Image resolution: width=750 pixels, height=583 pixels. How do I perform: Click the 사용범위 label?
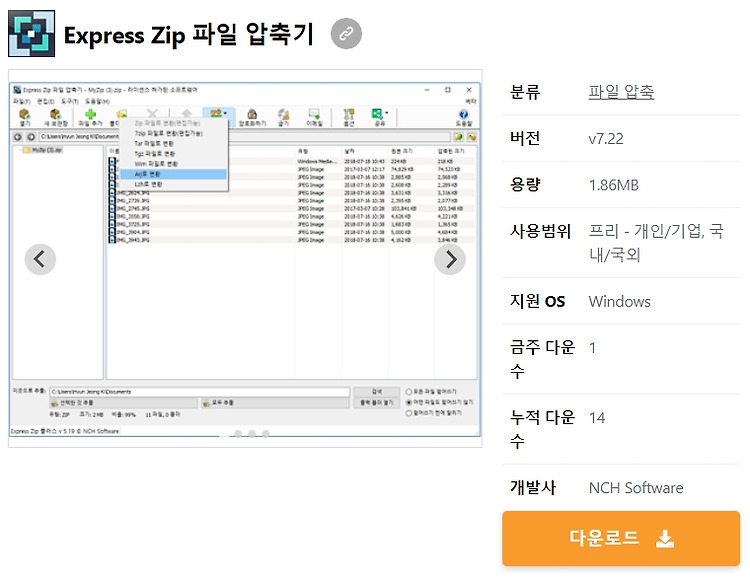(x=540, y=231)
